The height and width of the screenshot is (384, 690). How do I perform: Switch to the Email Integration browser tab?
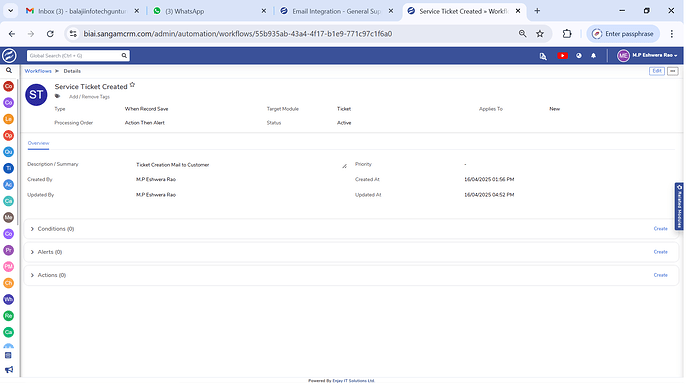[x=337, y=11]
